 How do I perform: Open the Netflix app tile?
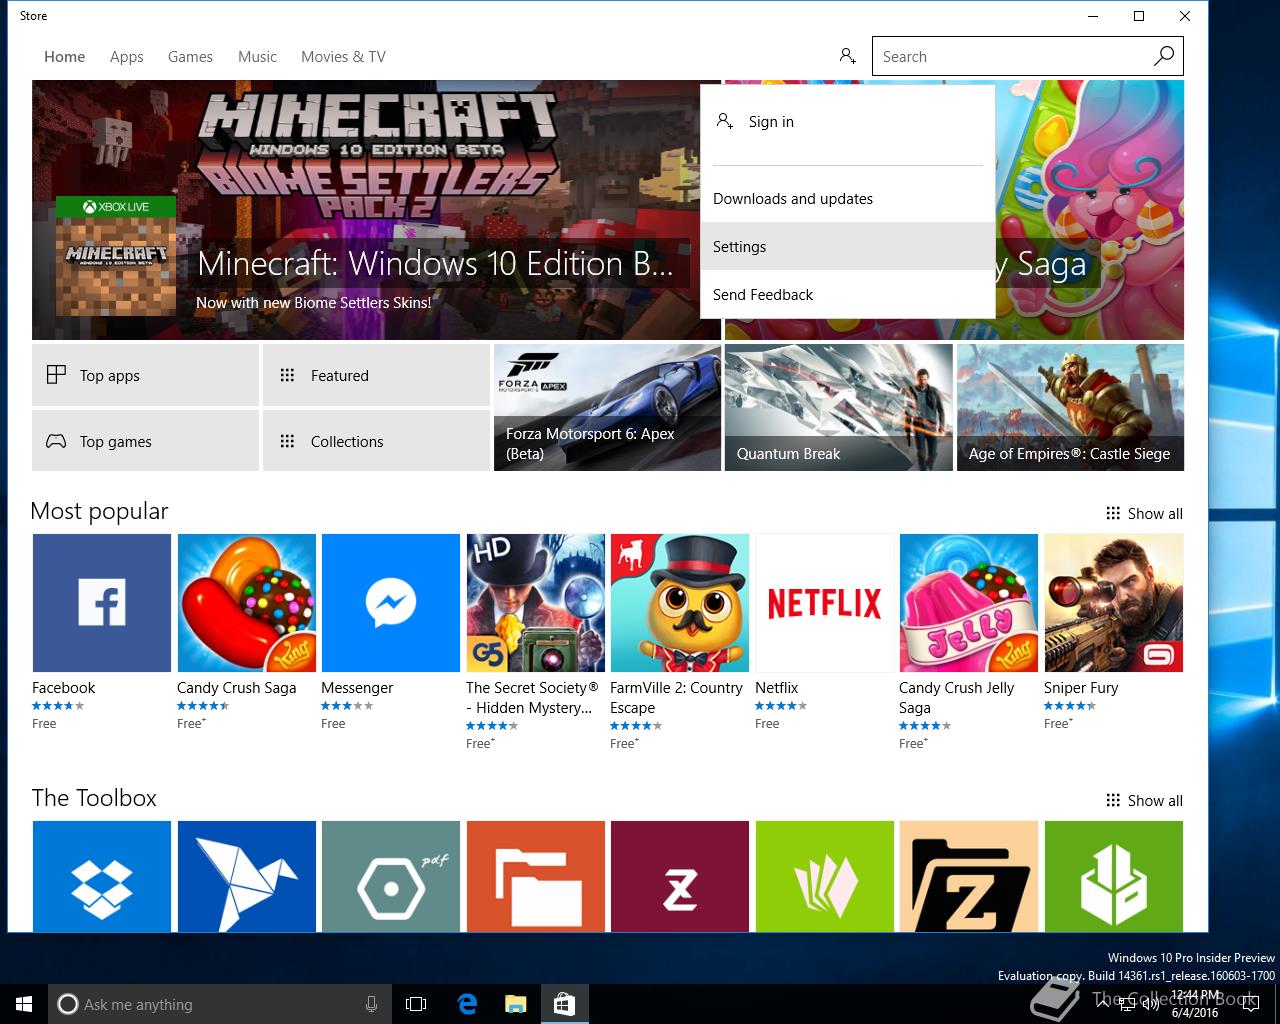click(x=825, y=603)
